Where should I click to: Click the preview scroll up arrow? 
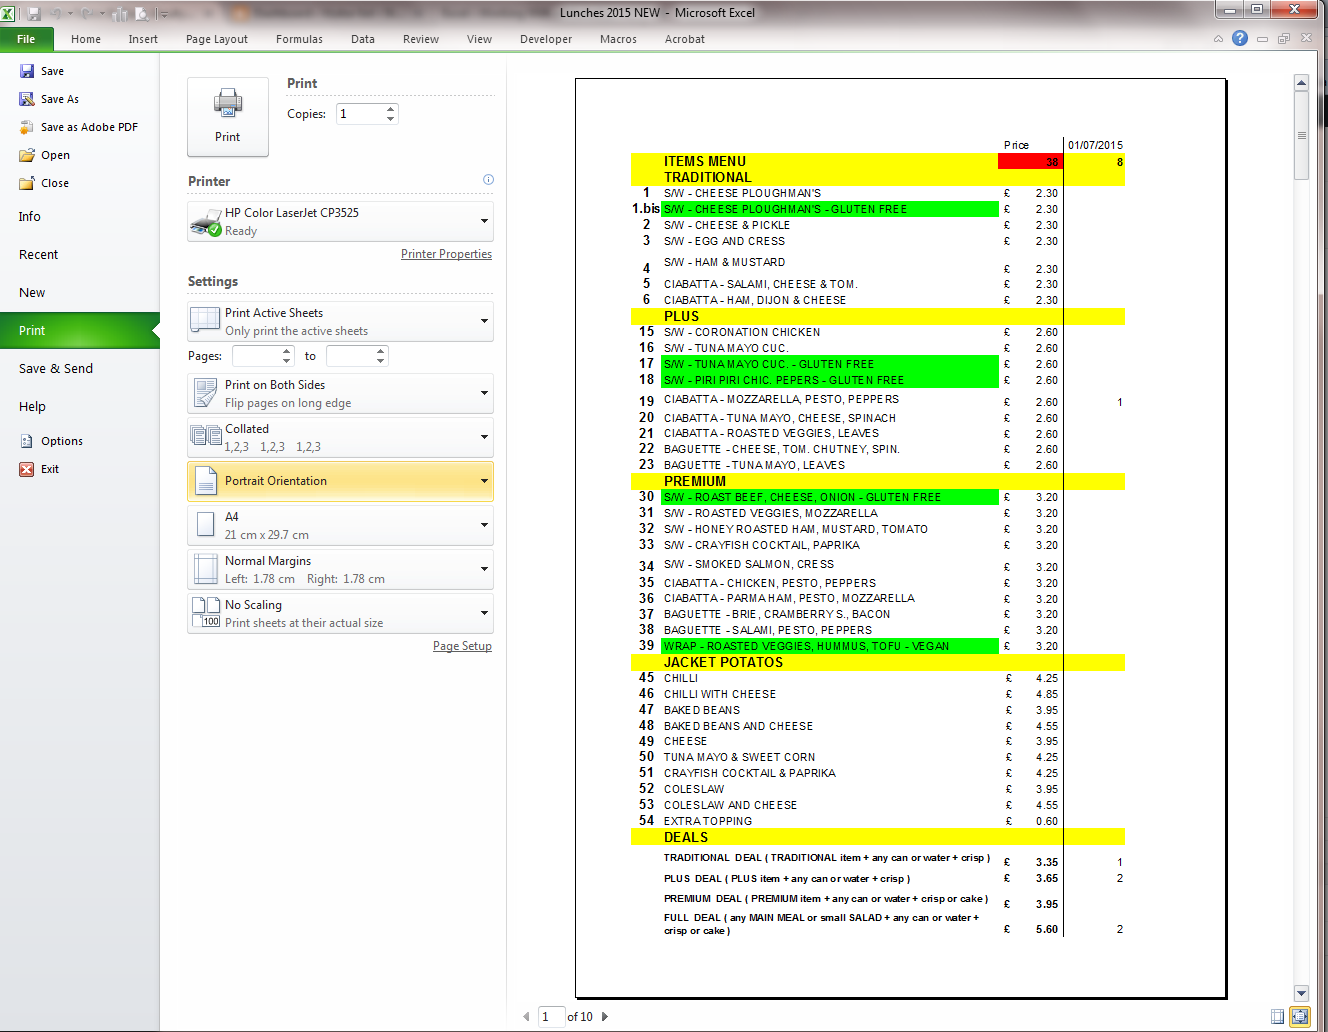[1301, 83]
